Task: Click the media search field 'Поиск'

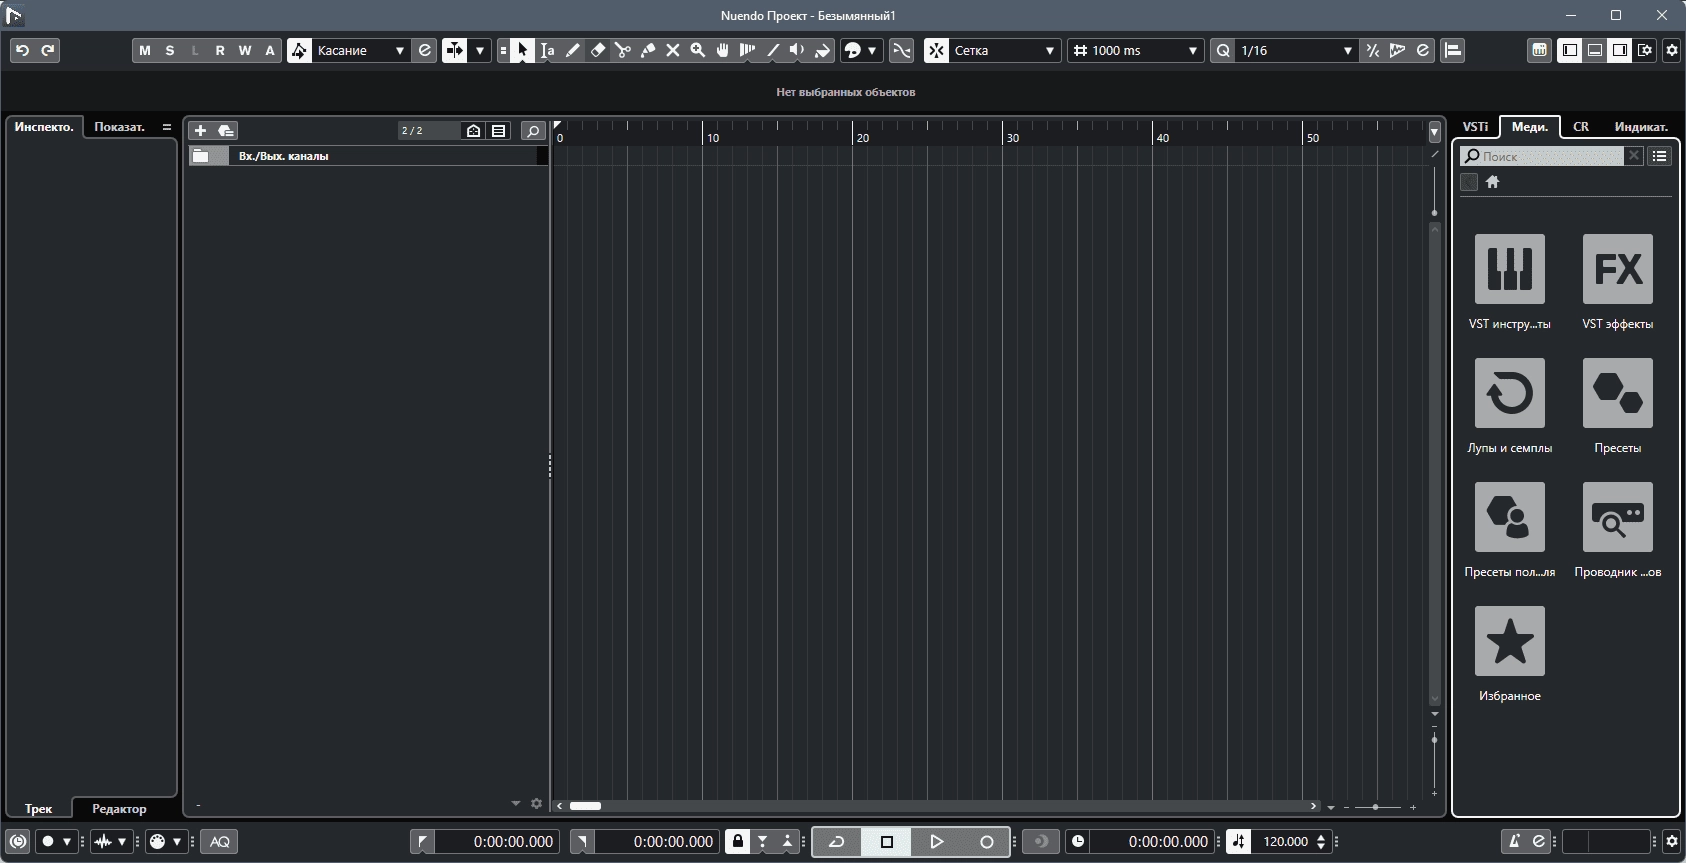Action: 1543,156
